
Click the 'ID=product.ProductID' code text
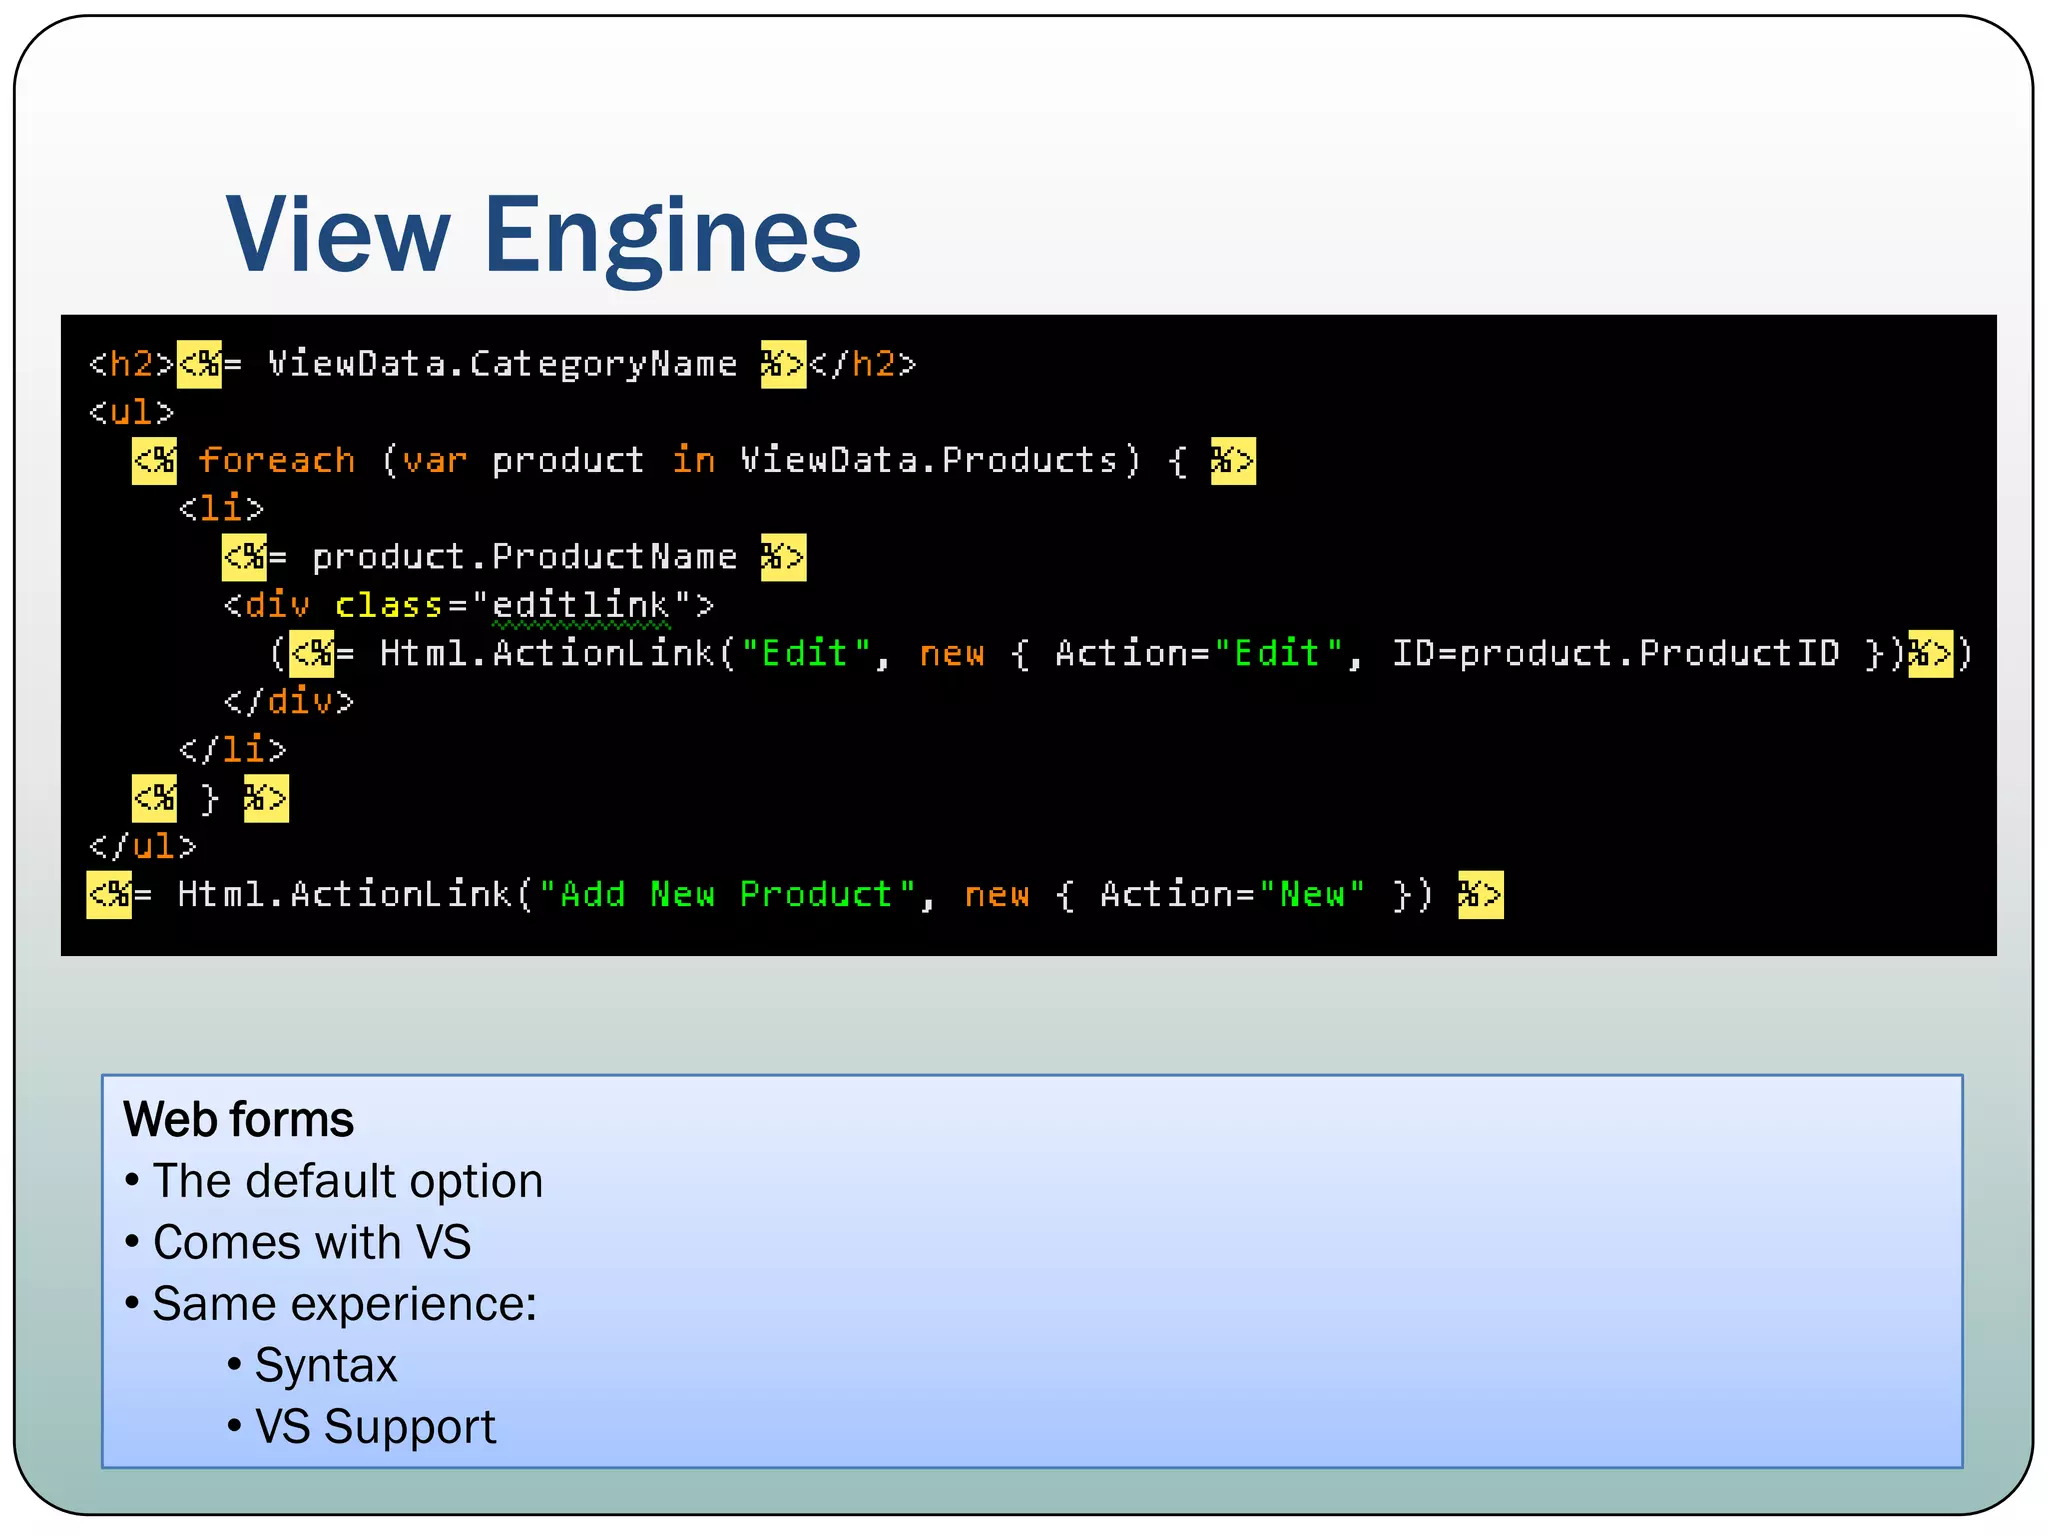1616,653
